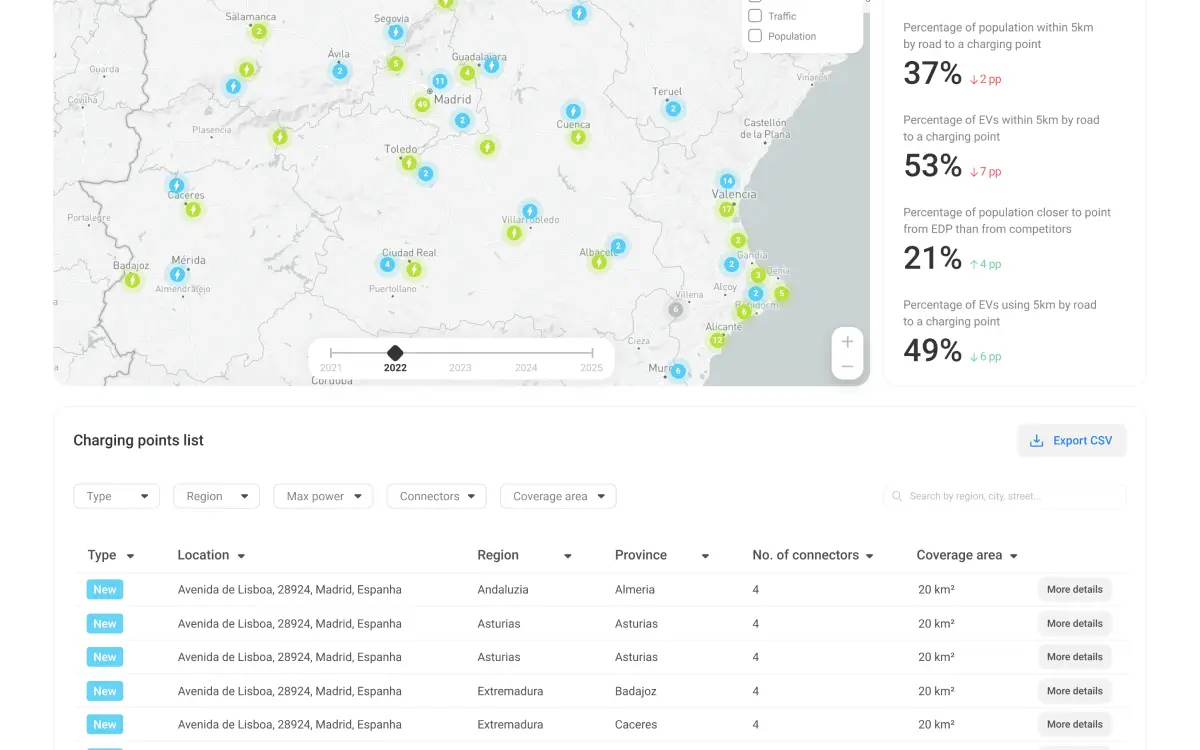Click the search by region, city, street field
Screen dimensions: 1200x750
[1005, 496]
